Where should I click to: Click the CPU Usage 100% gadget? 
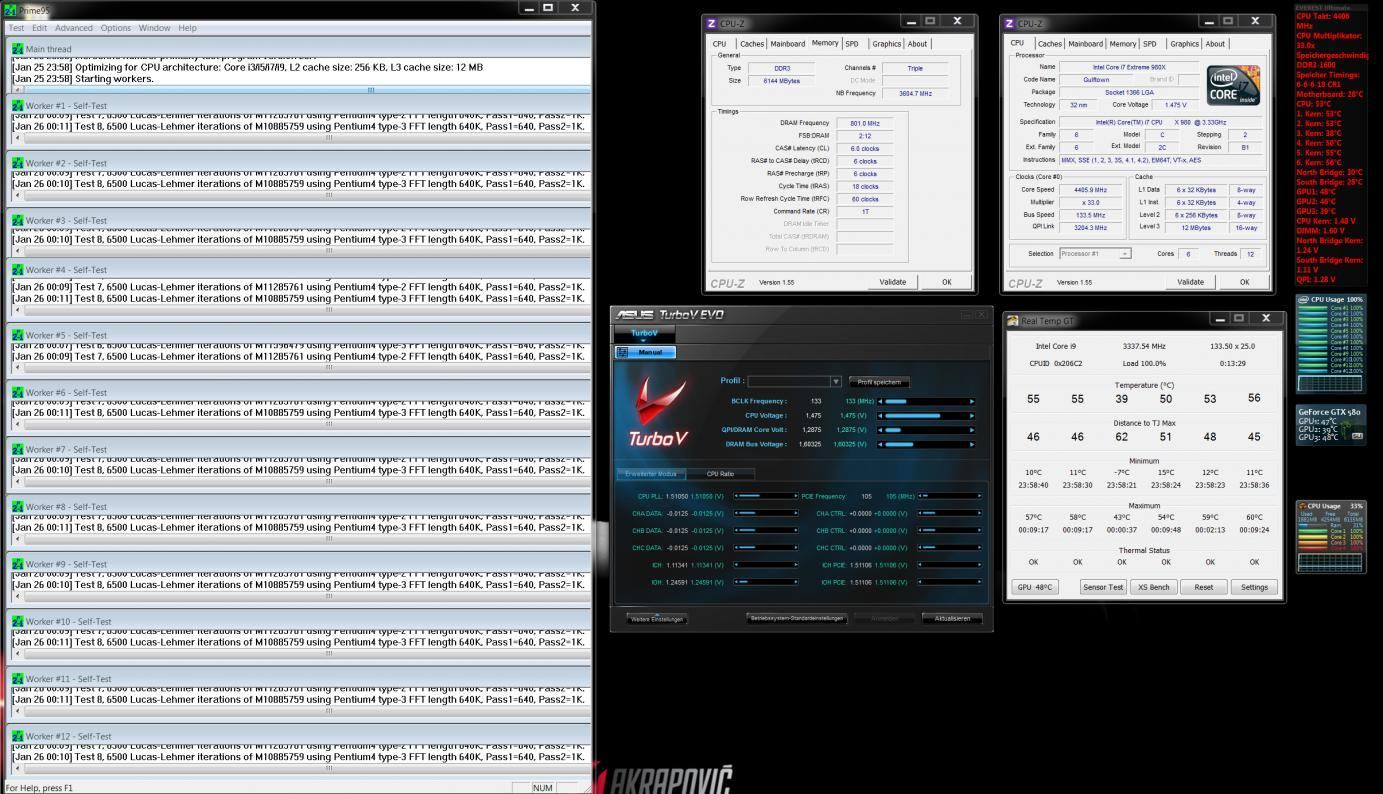1331,342
